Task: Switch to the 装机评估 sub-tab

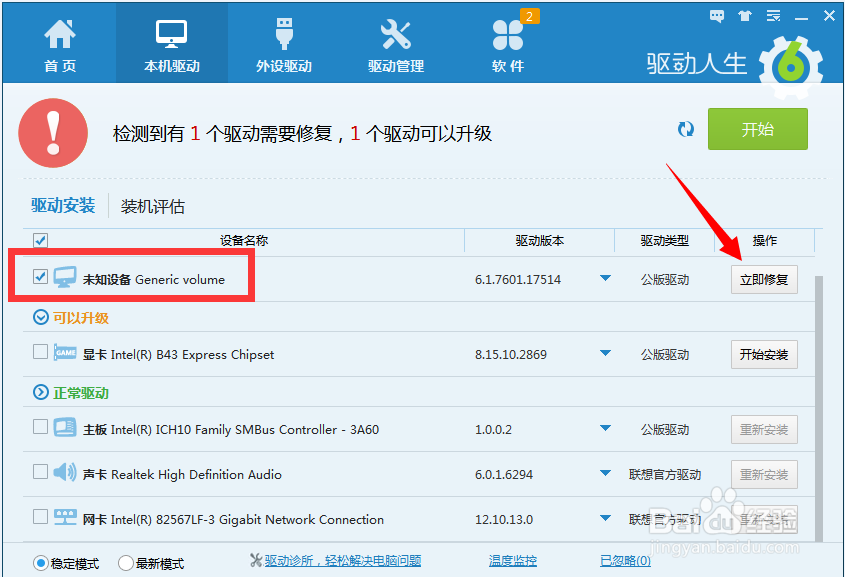Action: pyautogui.click(x=153, y=206)
